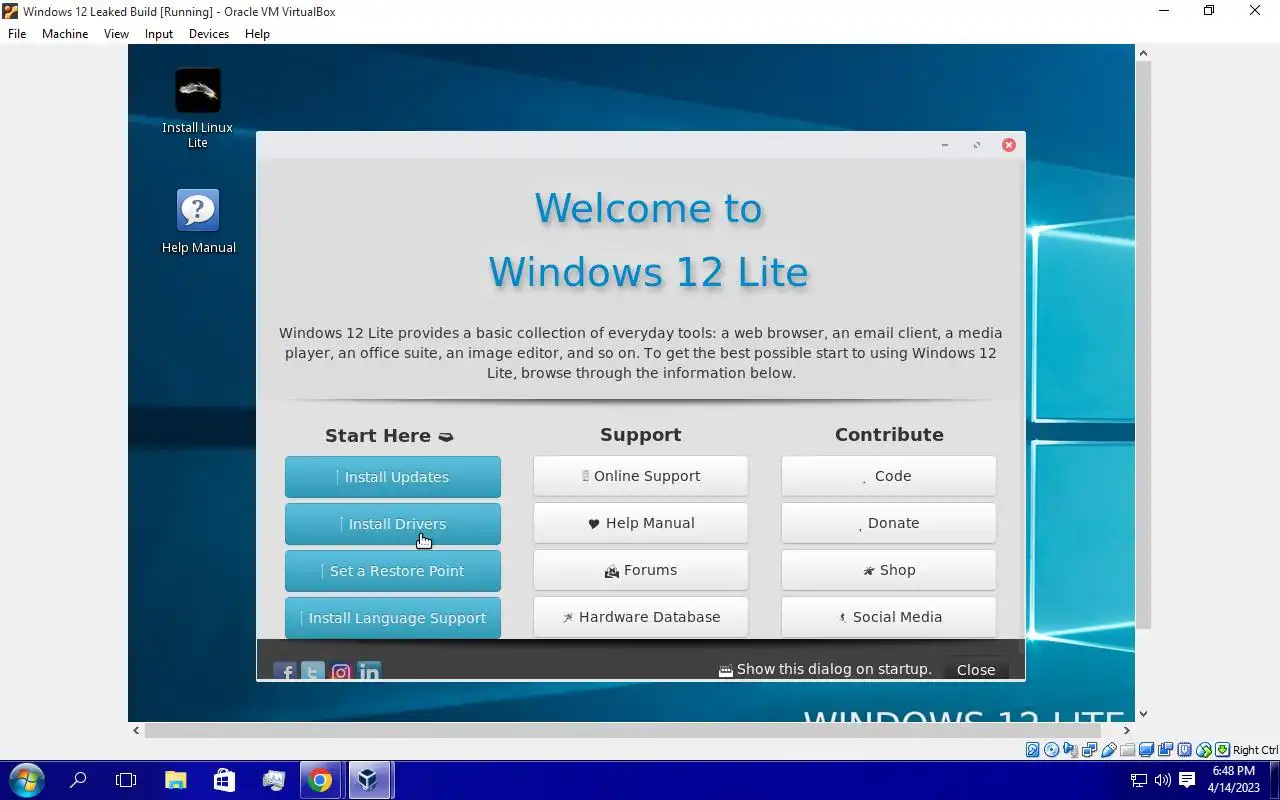Click the Install Drivers button
The image size is (1280, 800).
tap(393, 524)
